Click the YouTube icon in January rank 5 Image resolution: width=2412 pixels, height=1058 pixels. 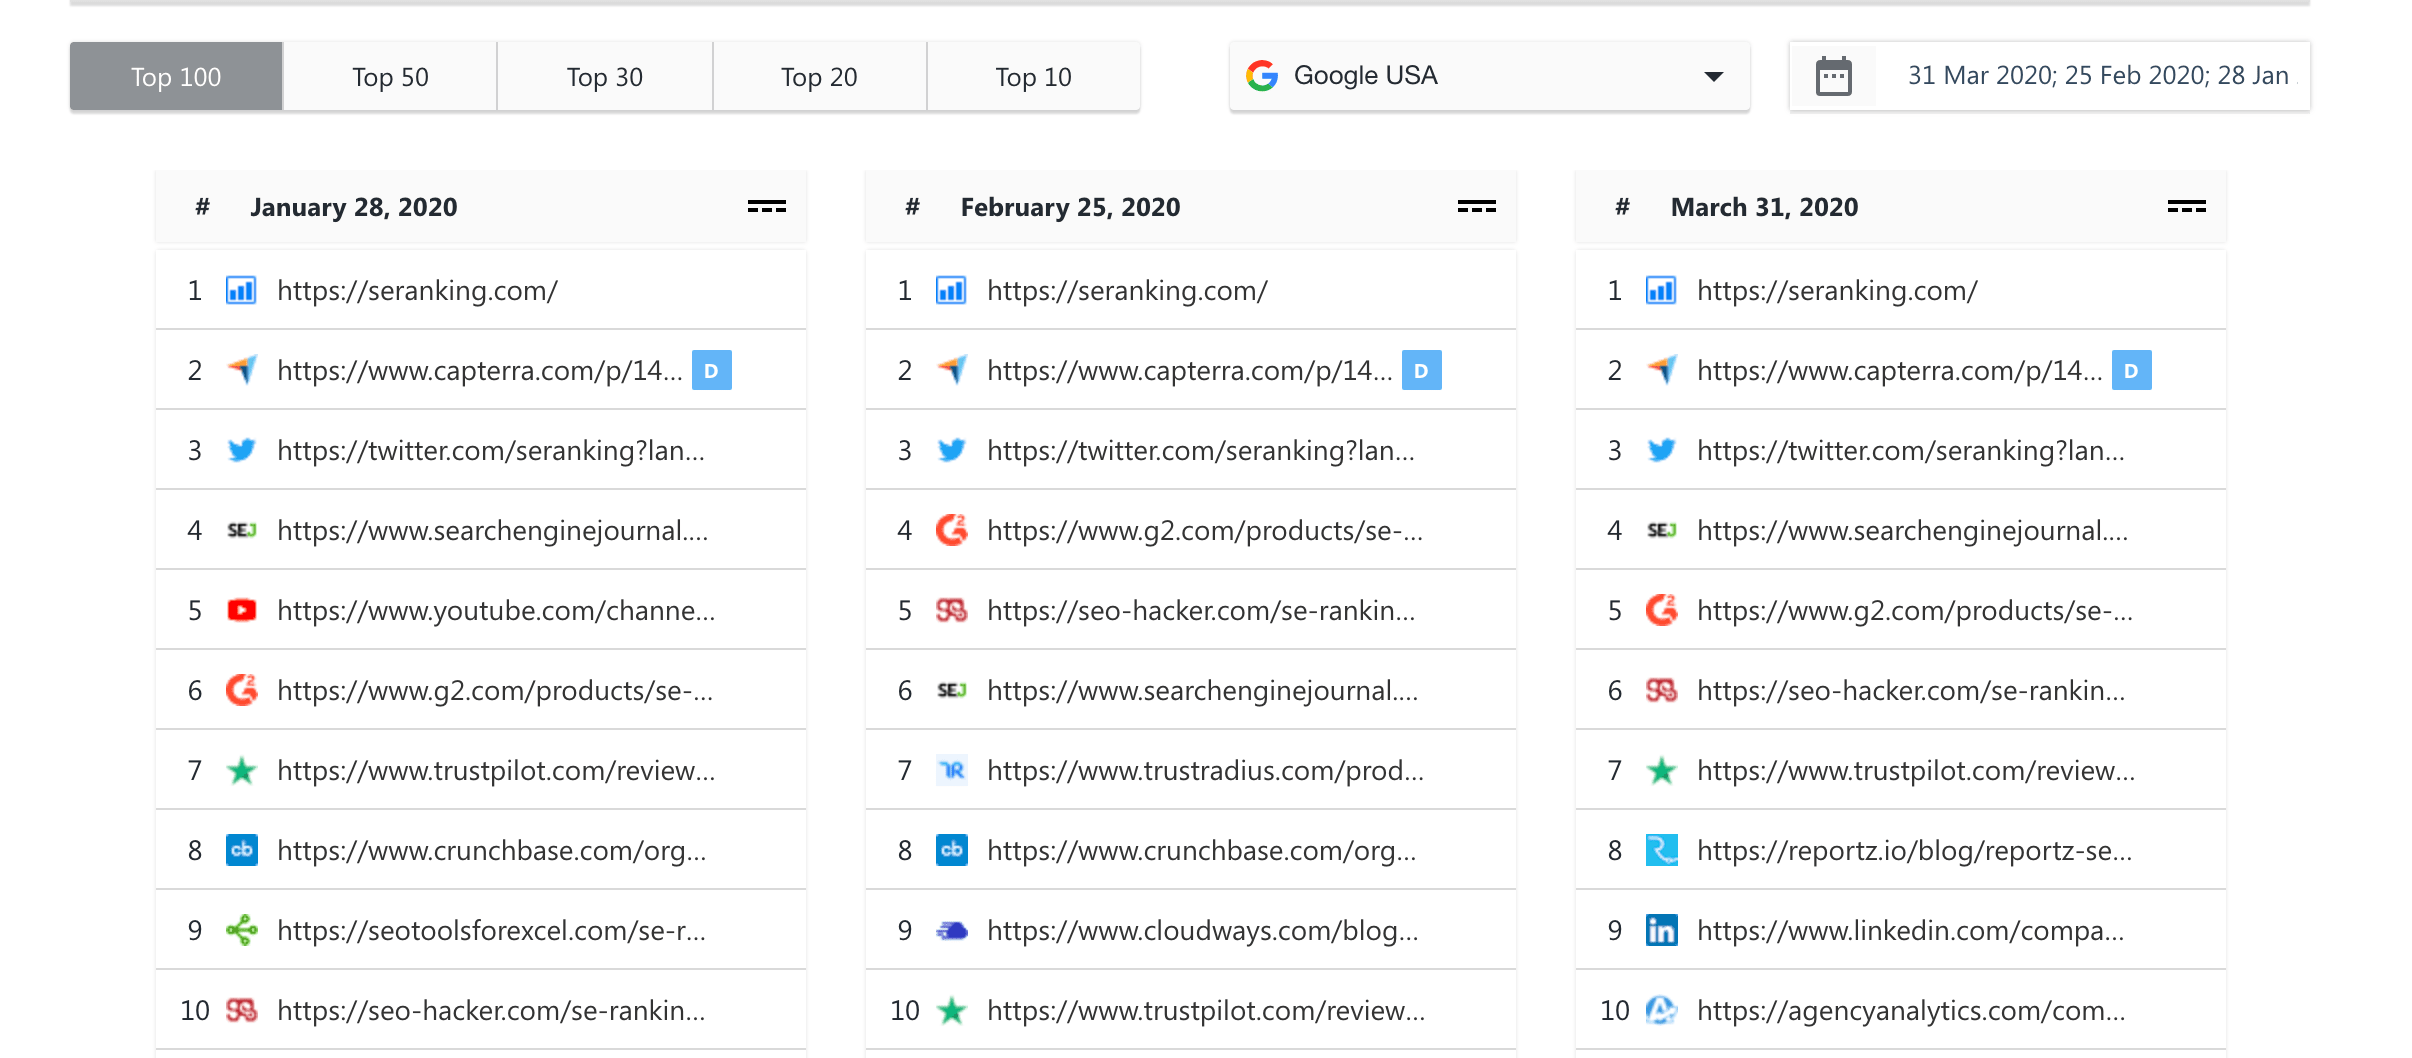click(242, 610)
